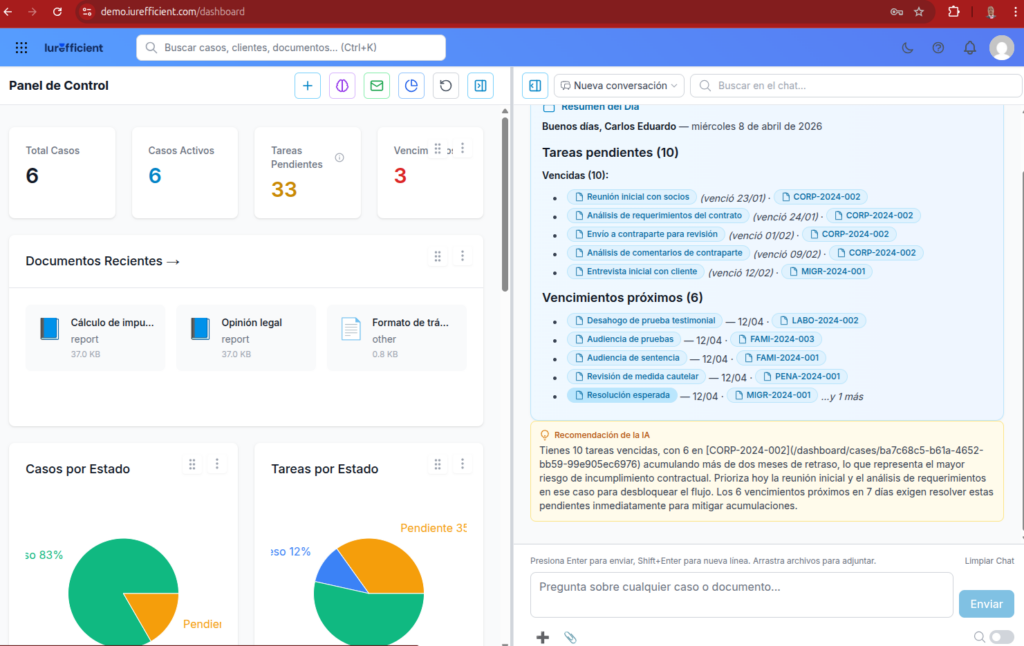Open the three-dot menu on Casos por Estado
The height and width of the screenshot is (646, 1024).
coord(217,464)
